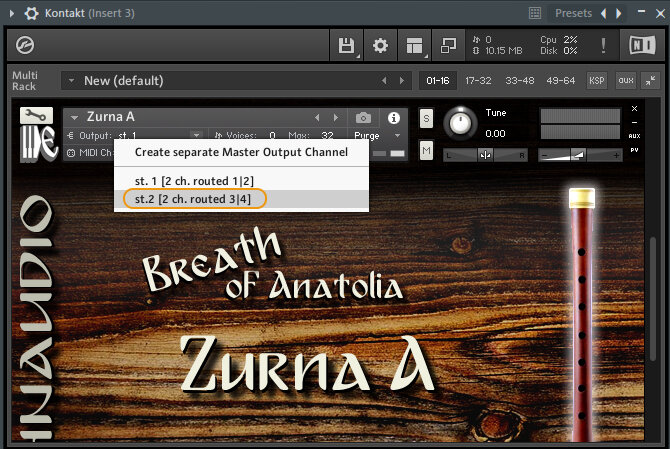Viewport: 670px width, 449px height.
Task: Remove the Zurna A instrument with X
Action: [634, 109]
